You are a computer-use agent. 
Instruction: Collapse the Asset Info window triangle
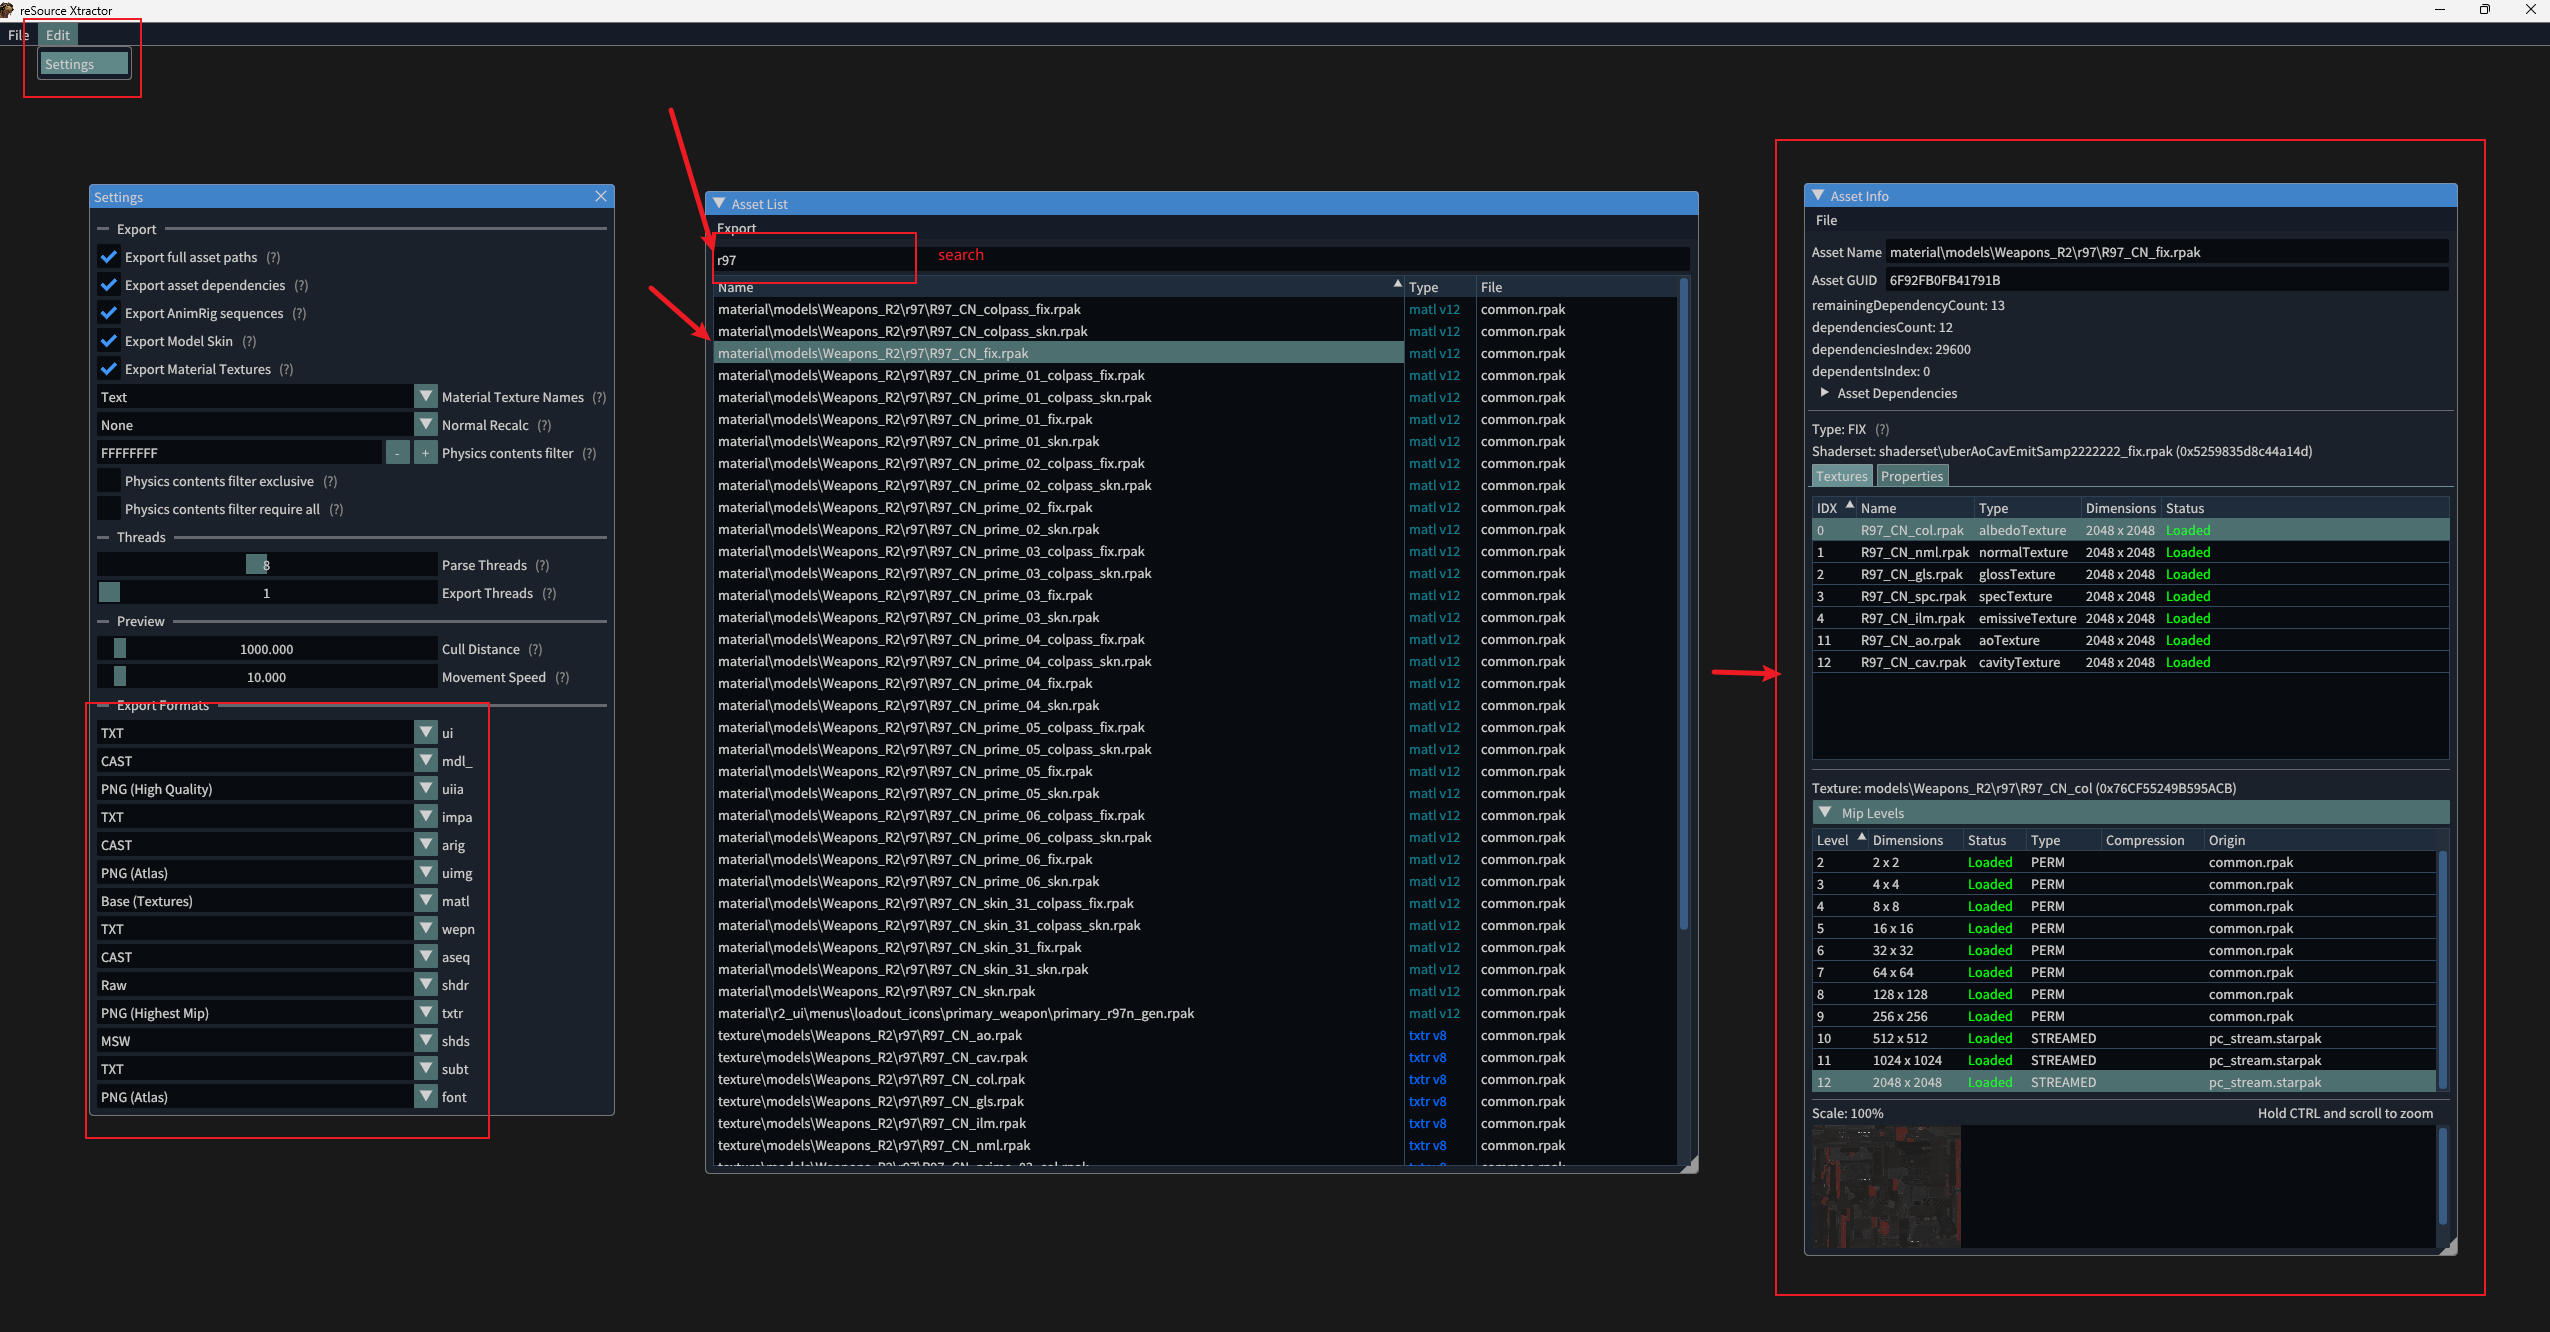click(x=1818, y=196)
